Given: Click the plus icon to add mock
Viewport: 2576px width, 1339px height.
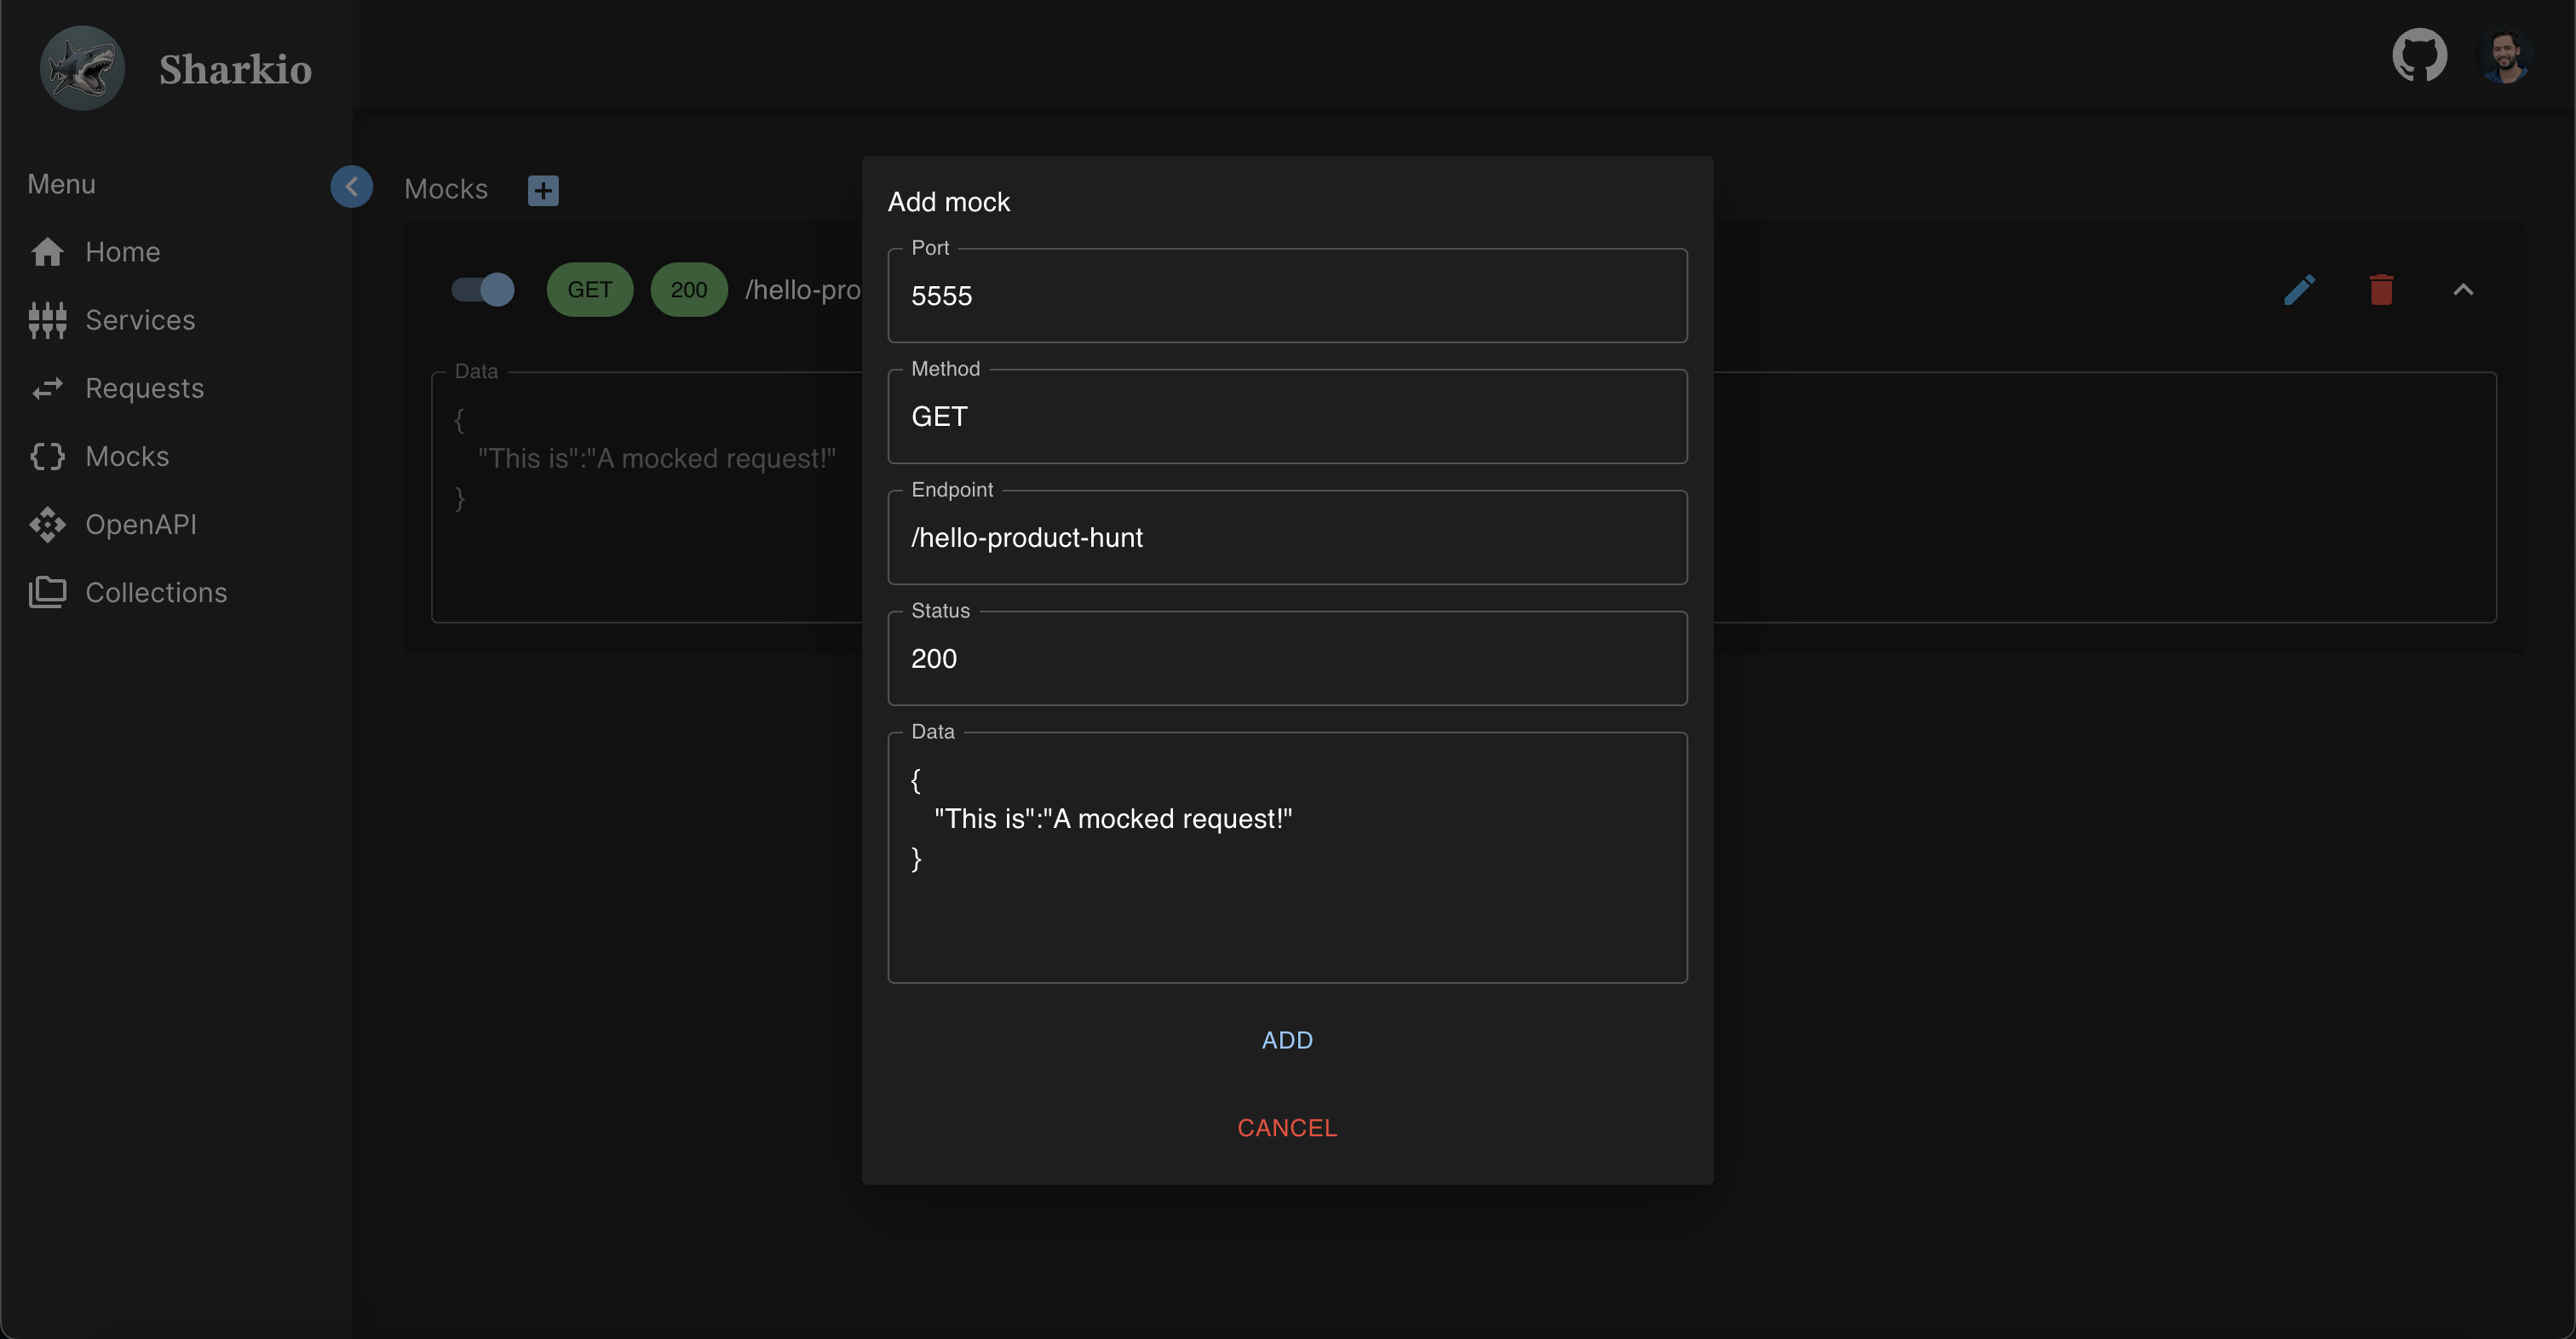Looking at the screenshot, I should pyautogui.click(x=543, y=190).
